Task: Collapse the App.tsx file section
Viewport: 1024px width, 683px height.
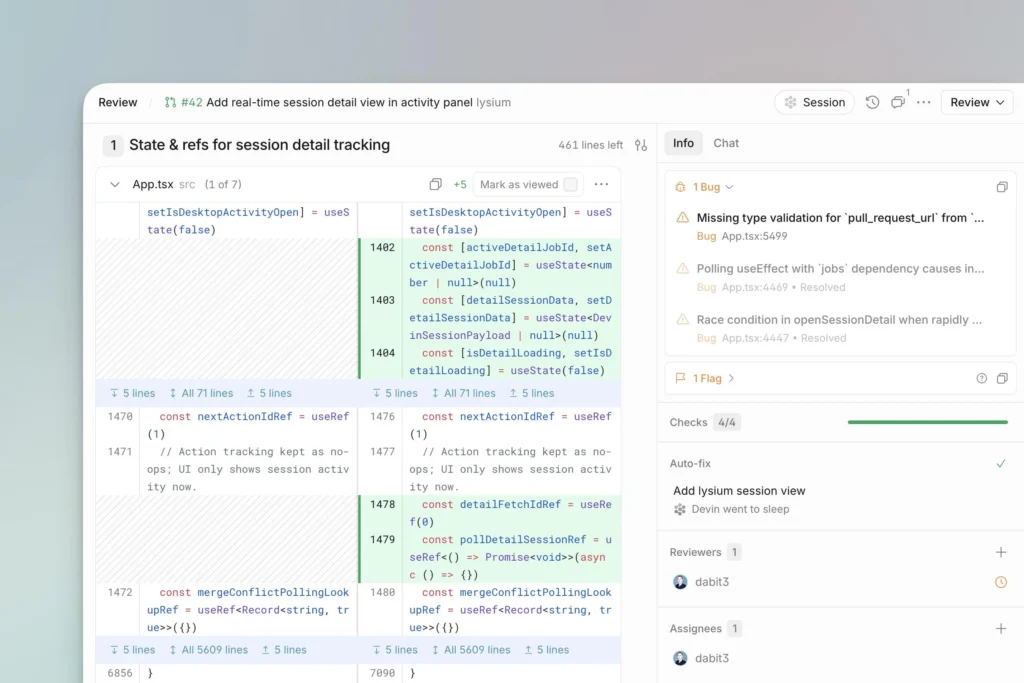Action: [115, 185]
